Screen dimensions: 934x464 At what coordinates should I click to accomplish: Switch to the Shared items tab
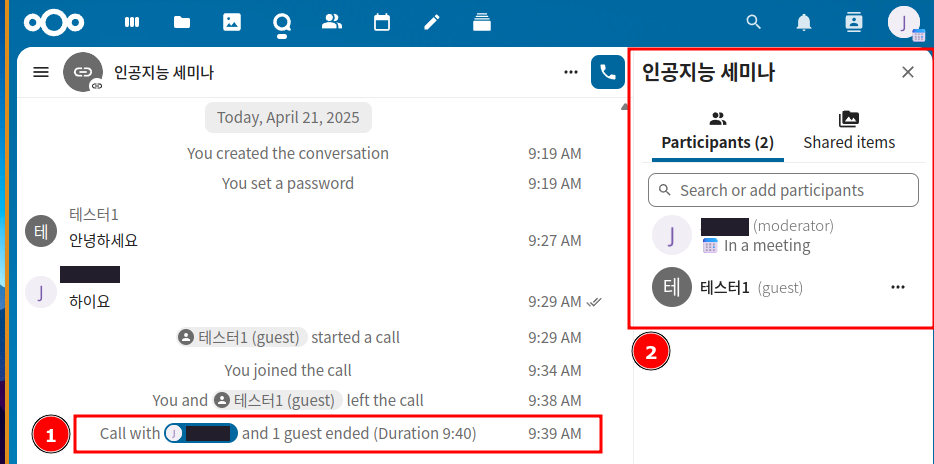(849, 131)
